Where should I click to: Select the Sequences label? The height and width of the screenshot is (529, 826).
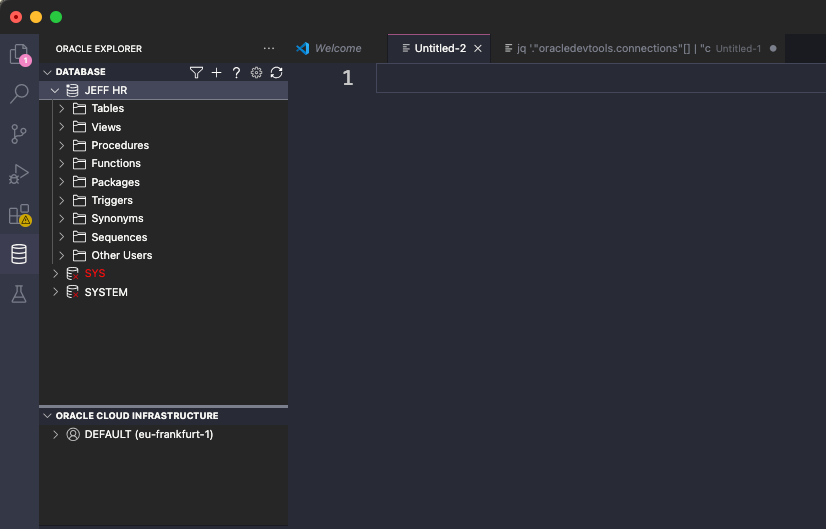point(119,237)
